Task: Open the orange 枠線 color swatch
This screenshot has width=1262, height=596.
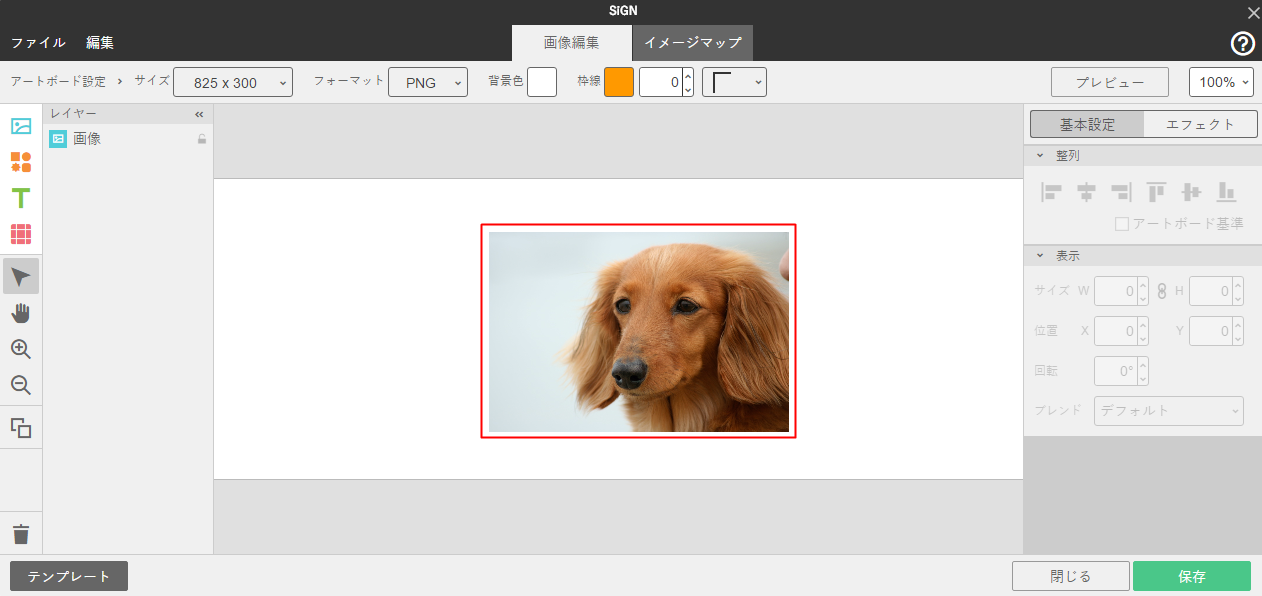Action: tap(619, 82)
